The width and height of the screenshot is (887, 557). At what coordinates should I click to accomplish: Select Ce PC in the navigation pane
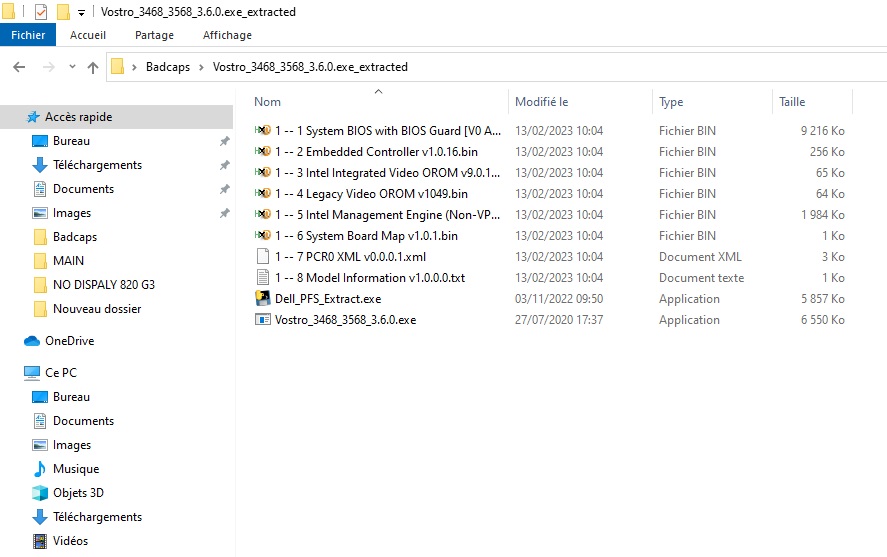pyautogui.click(x=61, y=373)
